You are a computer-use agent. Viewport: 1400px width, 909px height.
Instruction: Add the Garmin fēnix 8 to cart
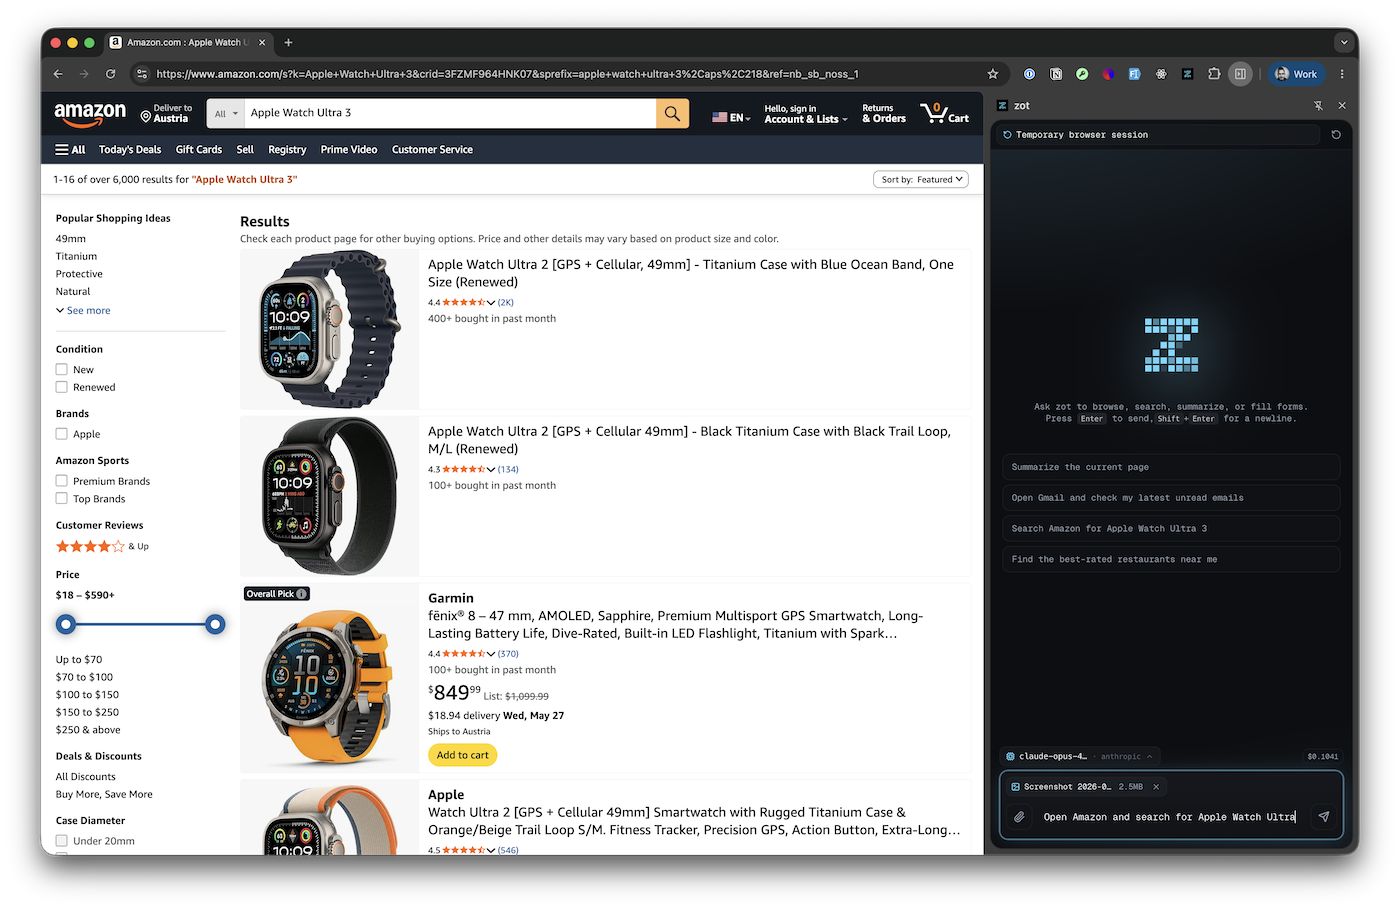463,755
